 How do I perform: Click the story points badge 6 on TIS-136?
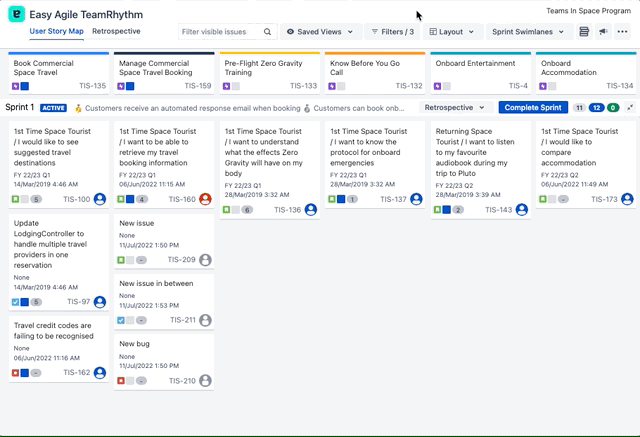pyautogui.click(x=247, y=210)
